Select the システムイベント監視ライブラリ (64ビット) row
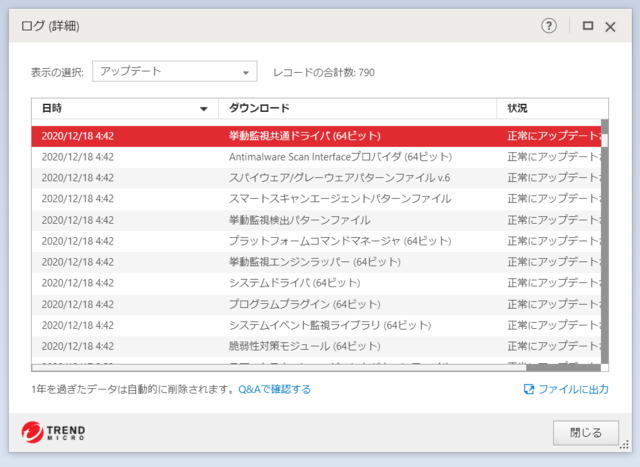Image resolution: width=640 pixels, height=467 pixels. point(316,325)
